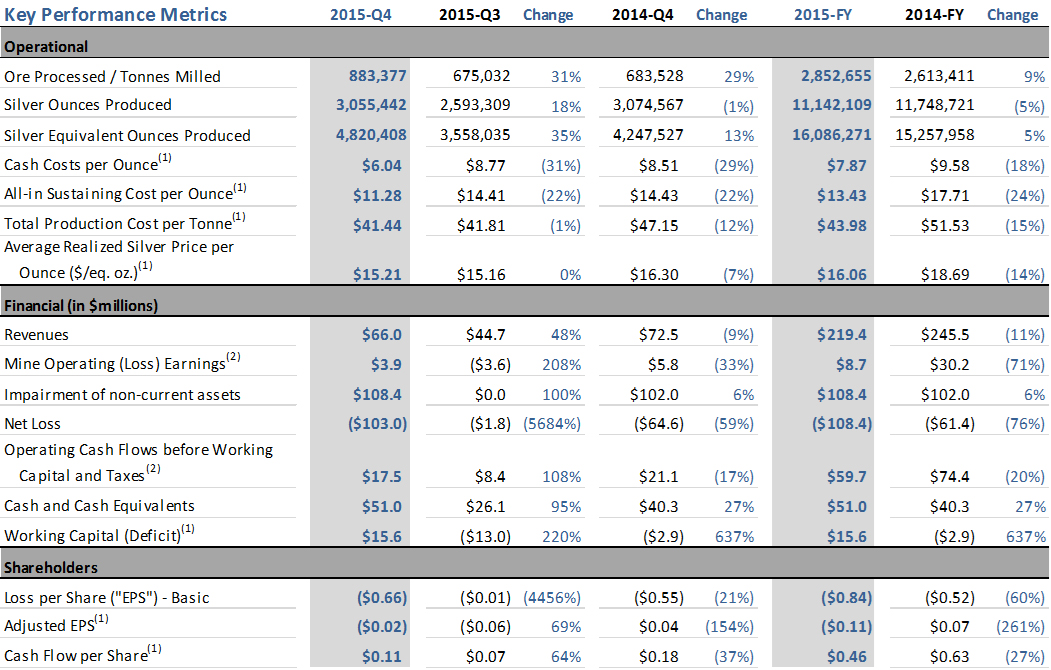
Task: Select the 2014-Q4 column header
Action: (642, 15)
